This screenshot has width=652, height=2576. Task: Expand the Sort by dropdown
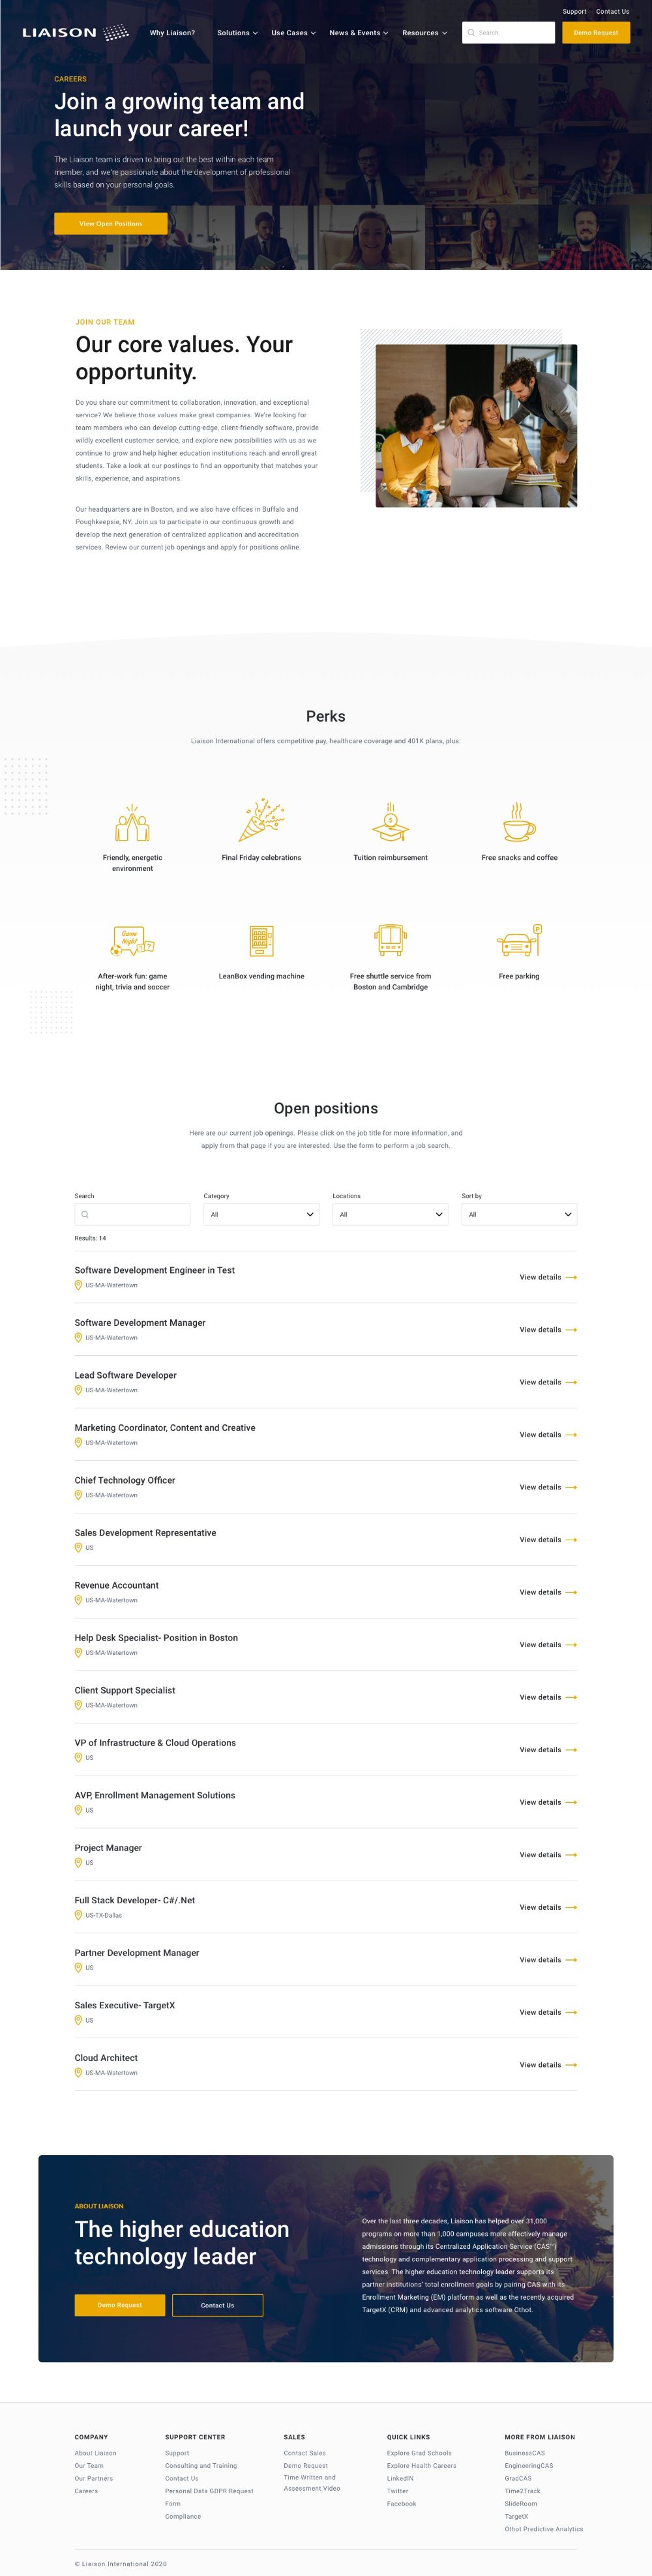[x=519, y=1214]
